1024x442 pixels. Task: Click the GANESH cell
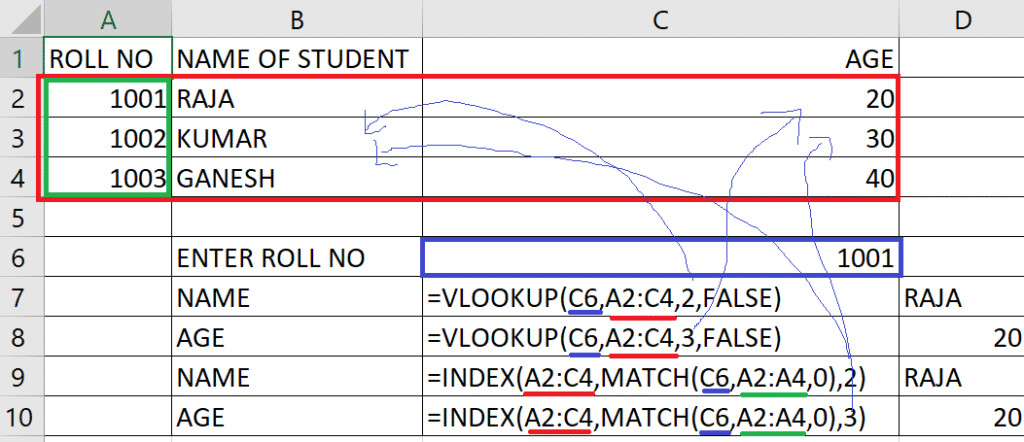click(297, 178)
